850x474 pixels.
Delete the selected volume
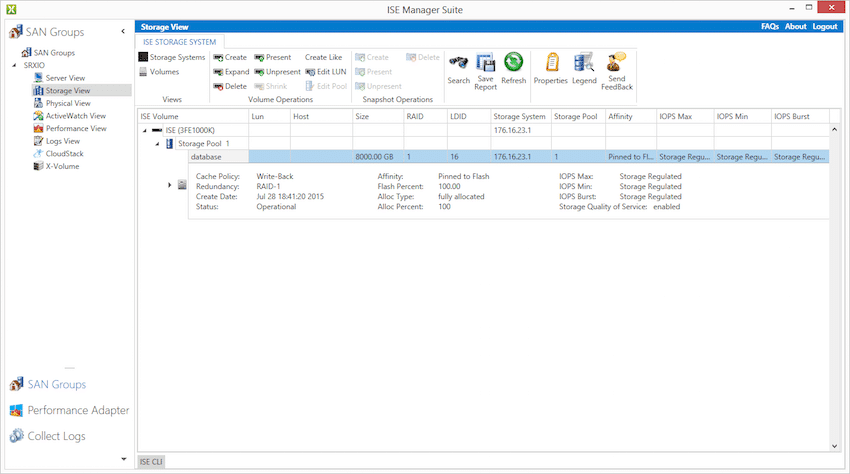230,86
